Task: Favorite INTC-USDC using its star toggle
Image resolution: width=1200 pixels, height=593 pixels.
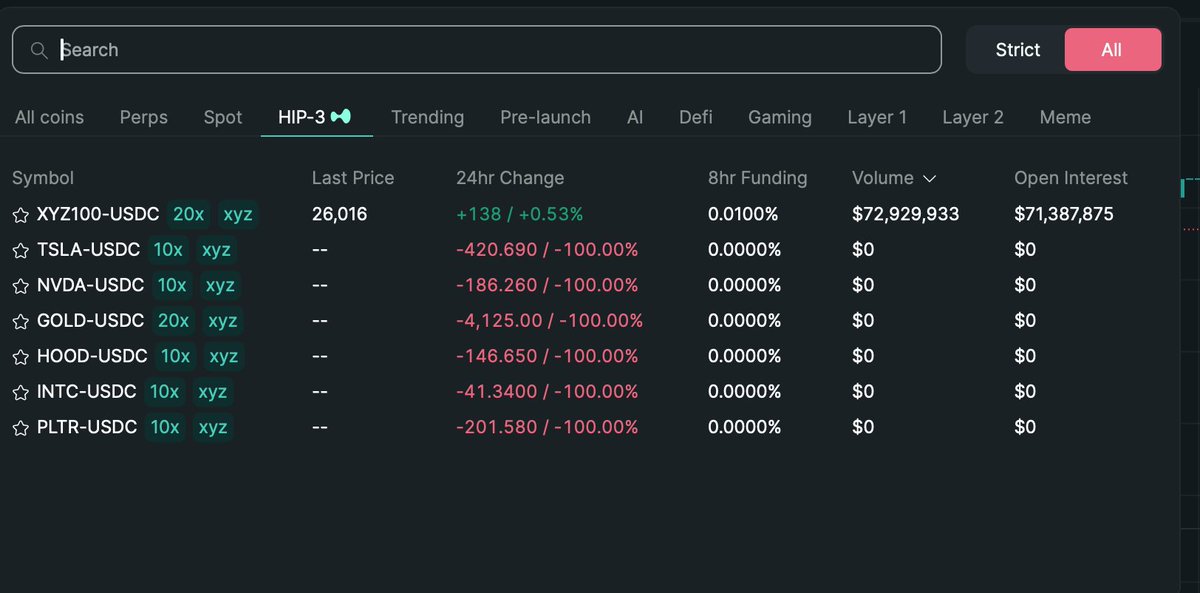Action: point(20,391)
